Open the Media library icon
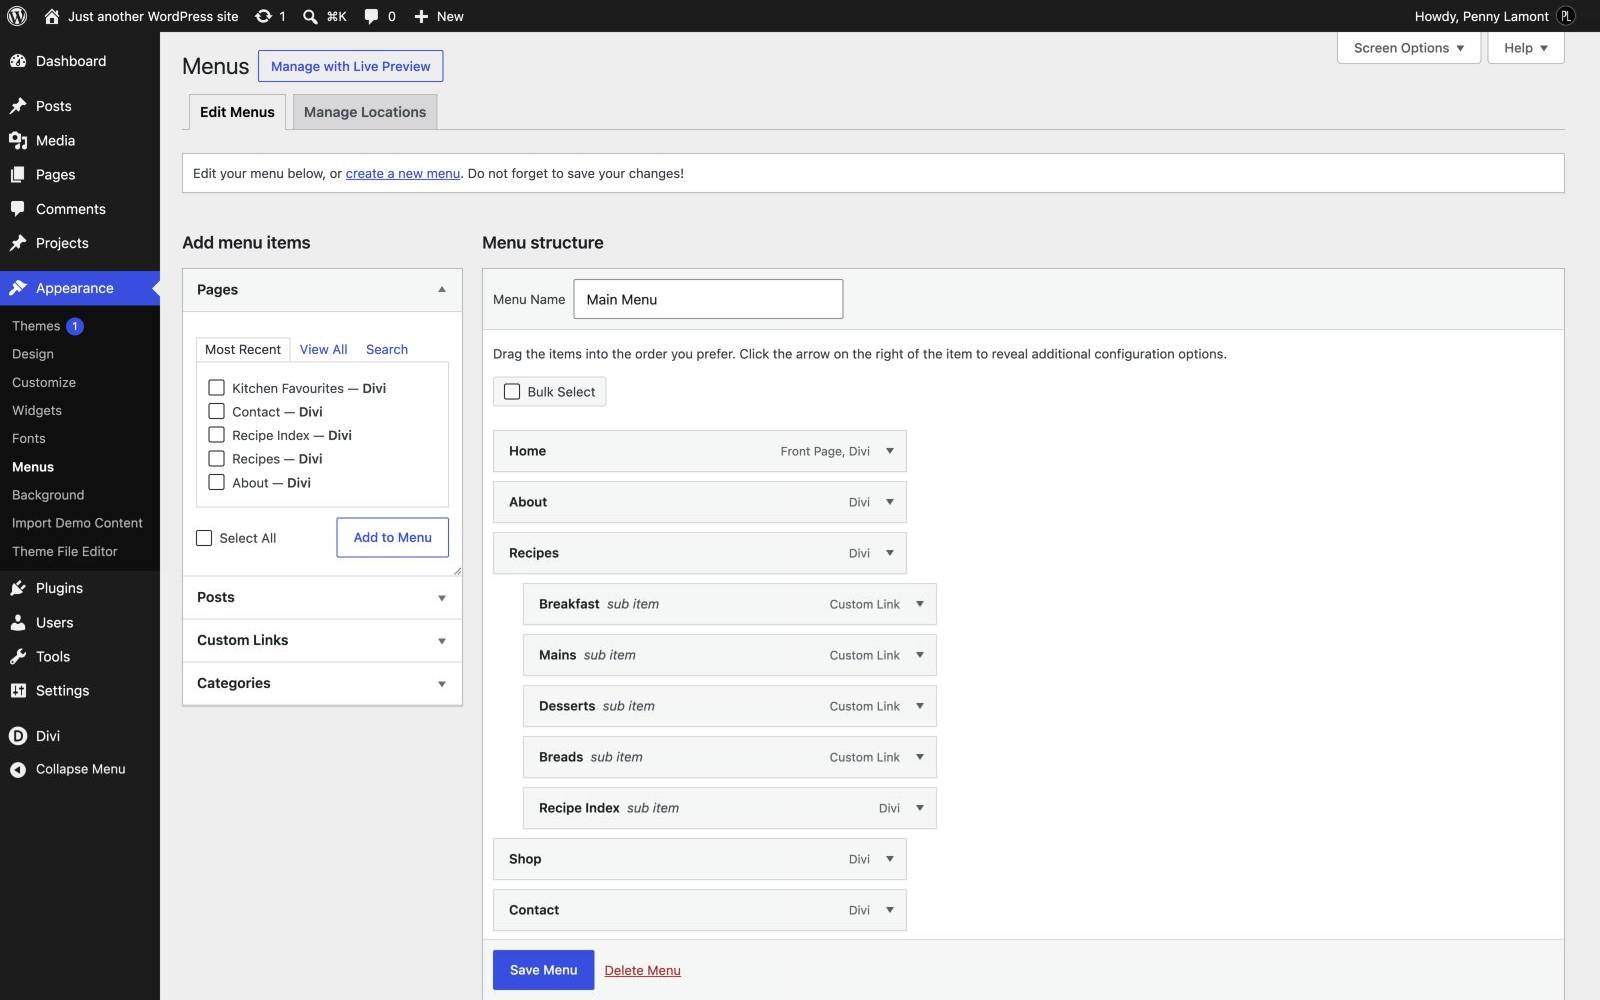The height and width of the screenshot is (1000, 1600). [18, 140]
